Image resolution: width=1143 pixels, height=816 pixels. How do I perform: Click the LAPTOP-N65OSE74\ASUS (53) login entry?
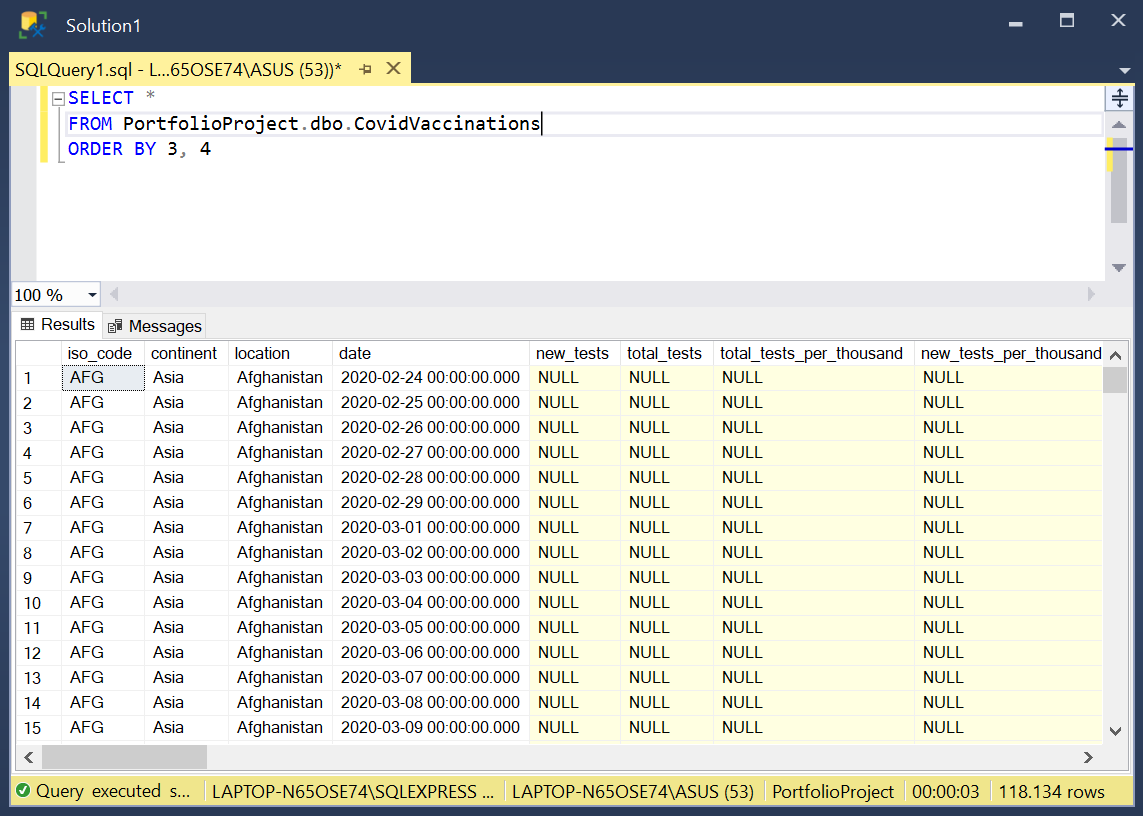pyautogui.click(x=633, y=792)
